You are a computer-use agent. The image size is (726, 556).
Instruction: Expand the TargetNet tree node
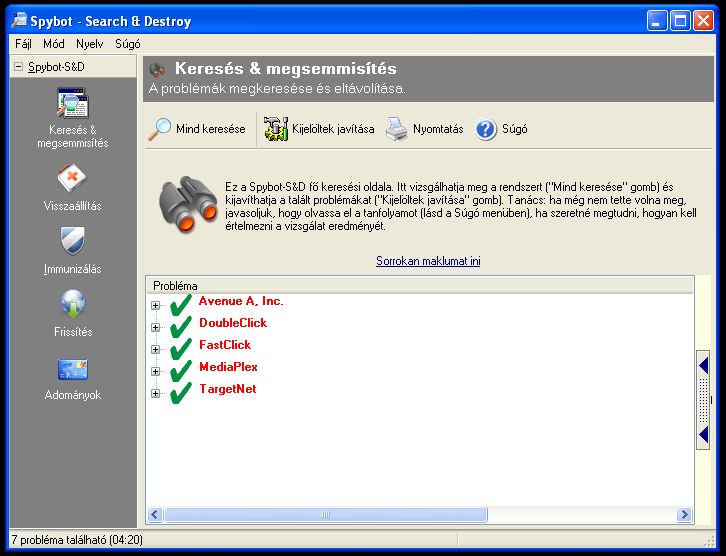(156, 394)
